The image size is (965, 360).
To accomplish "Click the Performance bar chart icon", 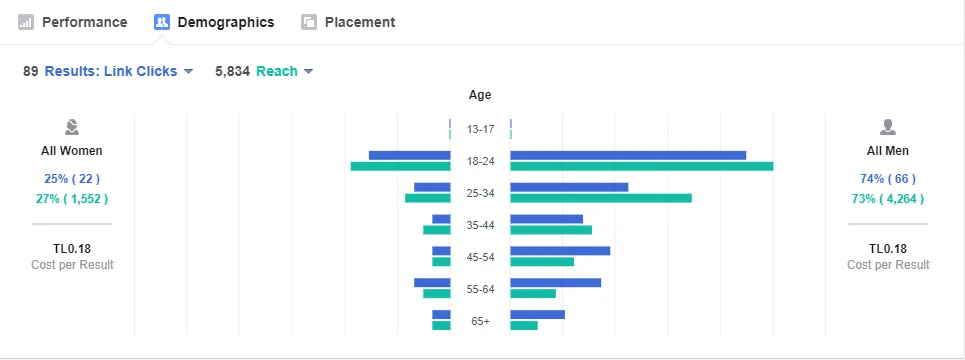I will click(26, 22).
